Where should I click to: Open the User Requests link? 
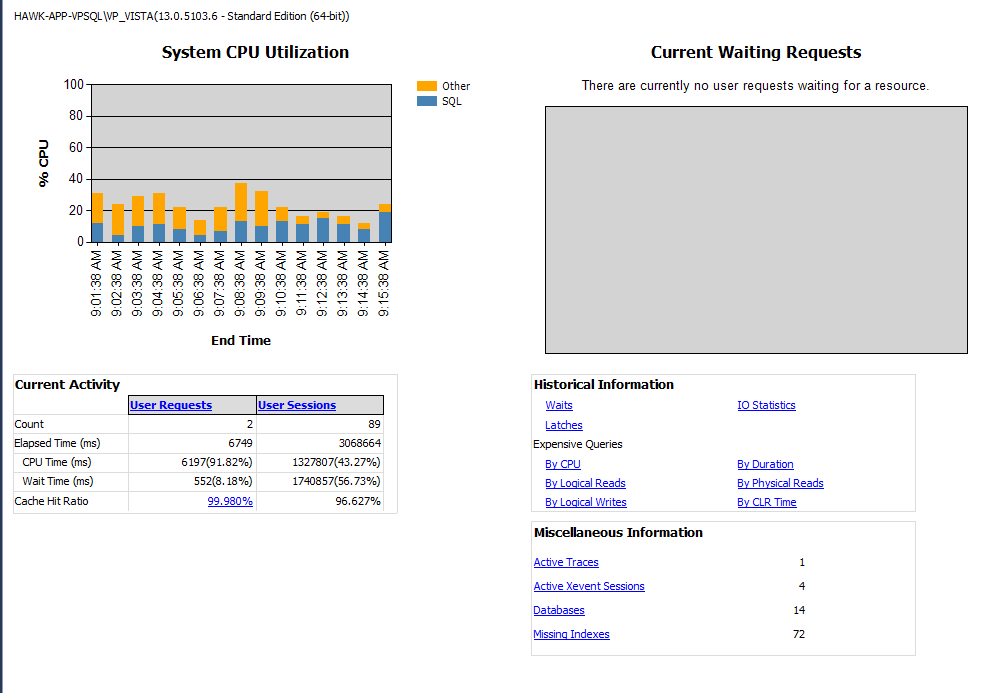171,405
